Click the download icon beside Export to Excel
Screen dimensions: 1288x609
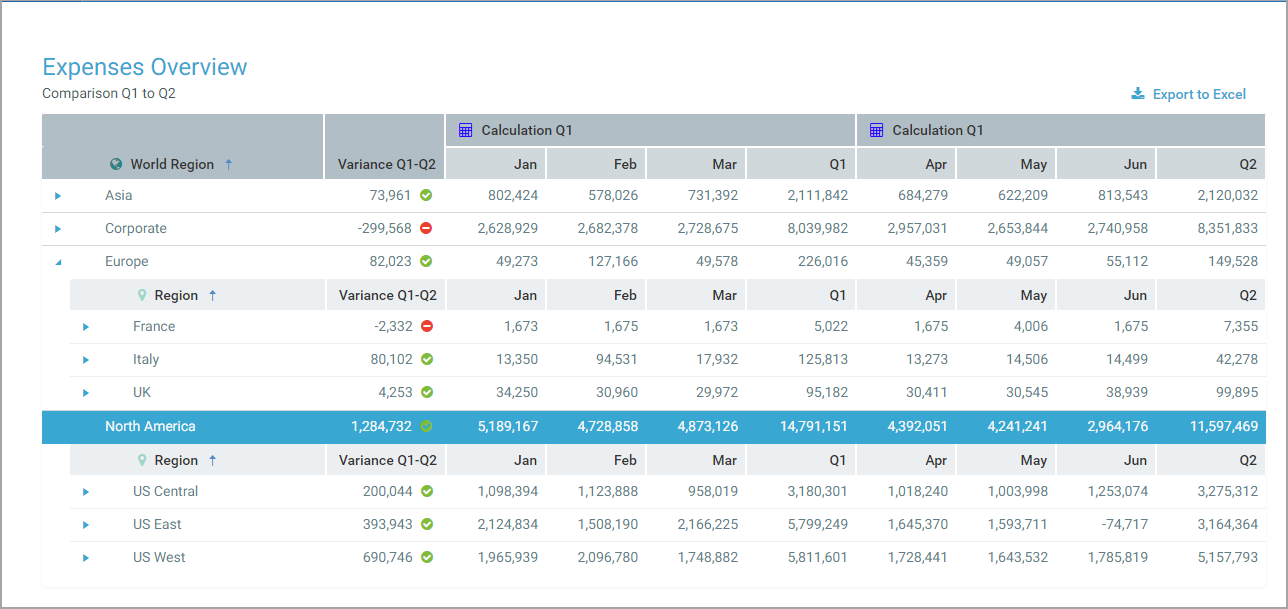click(1137, 92)
